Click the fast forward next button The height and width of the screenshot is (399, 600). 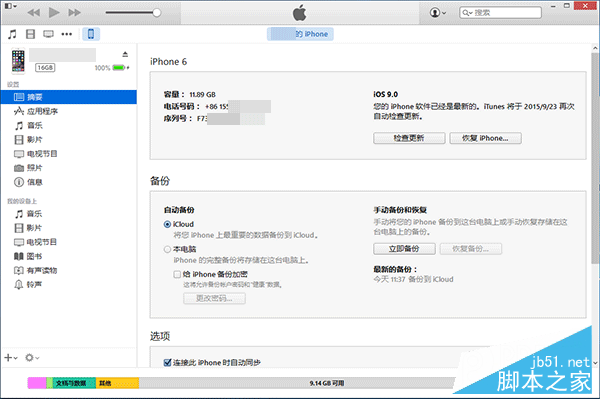click(74, 13)
